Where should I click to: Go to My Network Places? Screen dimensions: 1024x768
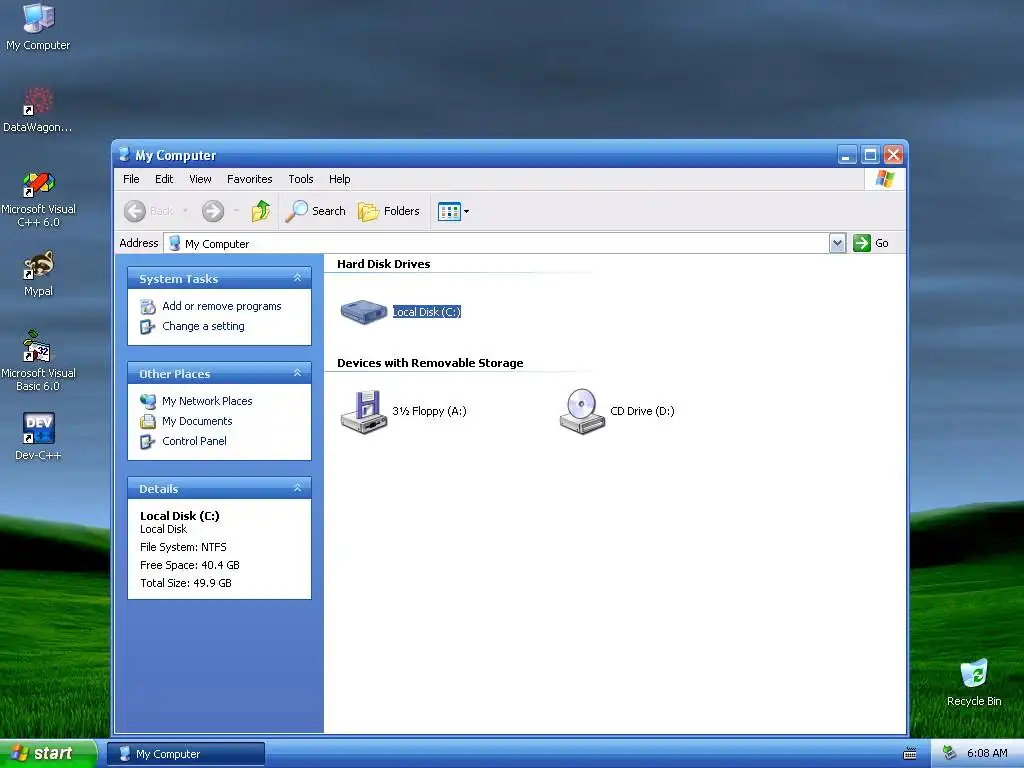point(207,401)
